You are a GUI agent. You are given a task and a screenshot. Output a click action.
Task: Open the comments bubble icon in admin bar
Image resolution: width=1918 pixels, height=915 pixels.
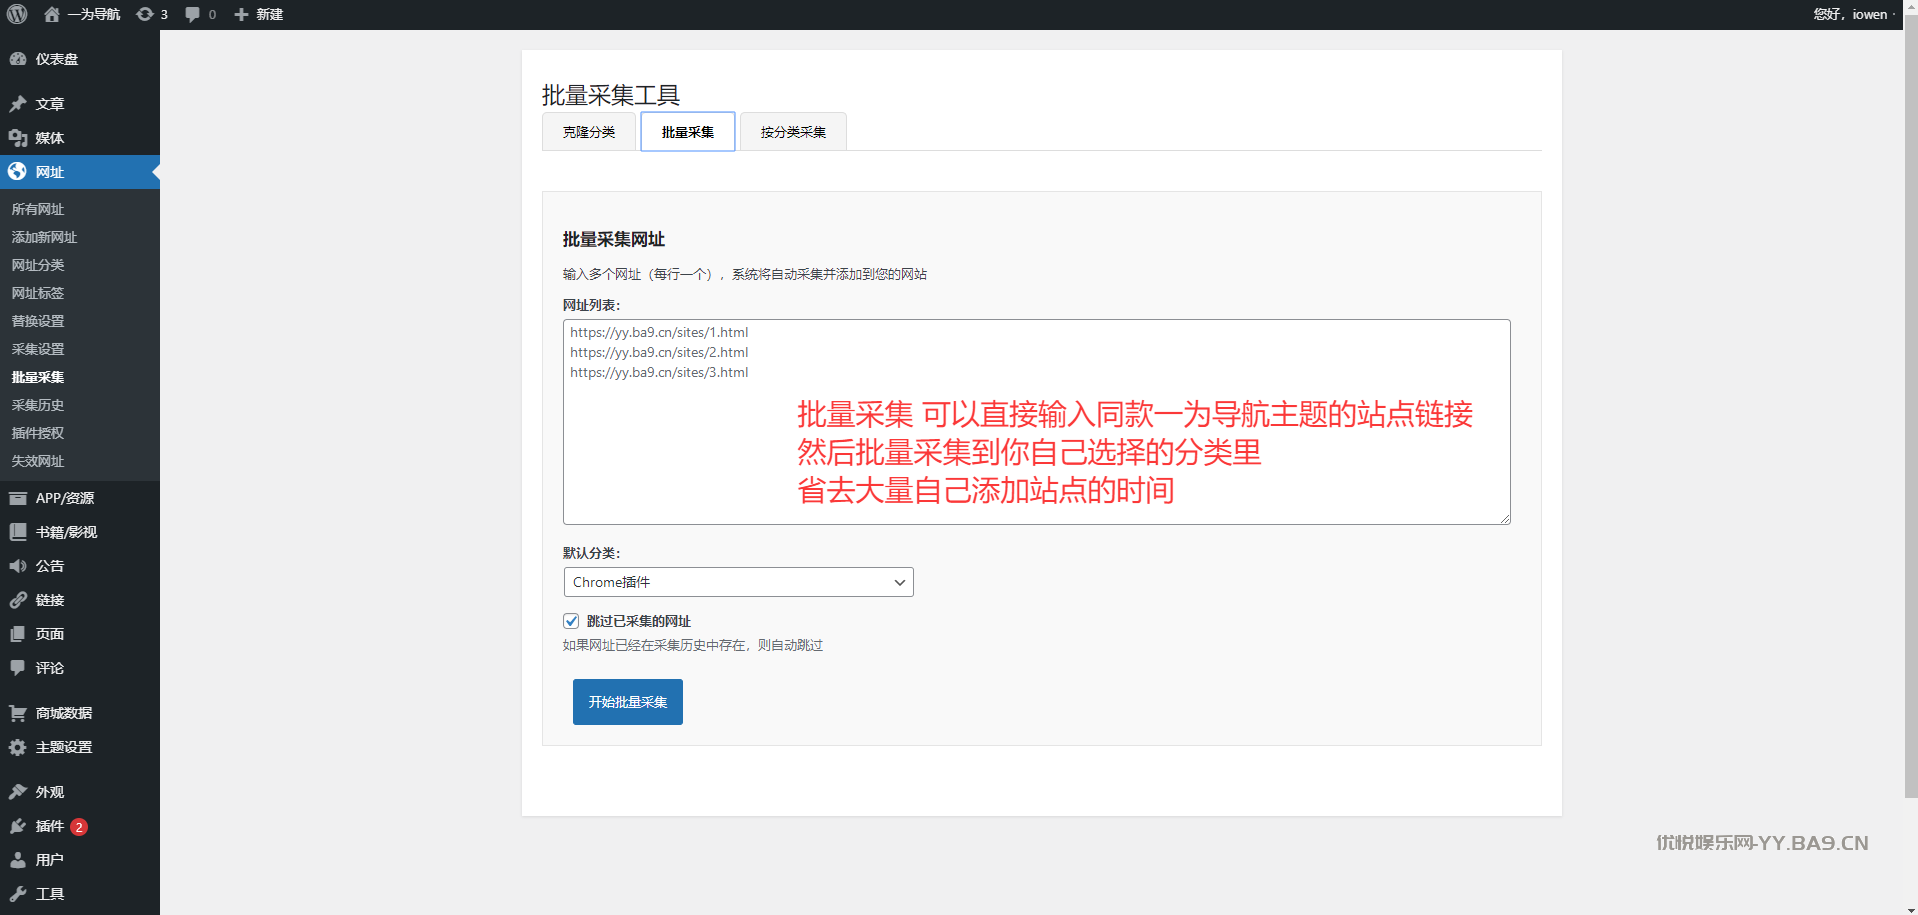pos(193,14)
